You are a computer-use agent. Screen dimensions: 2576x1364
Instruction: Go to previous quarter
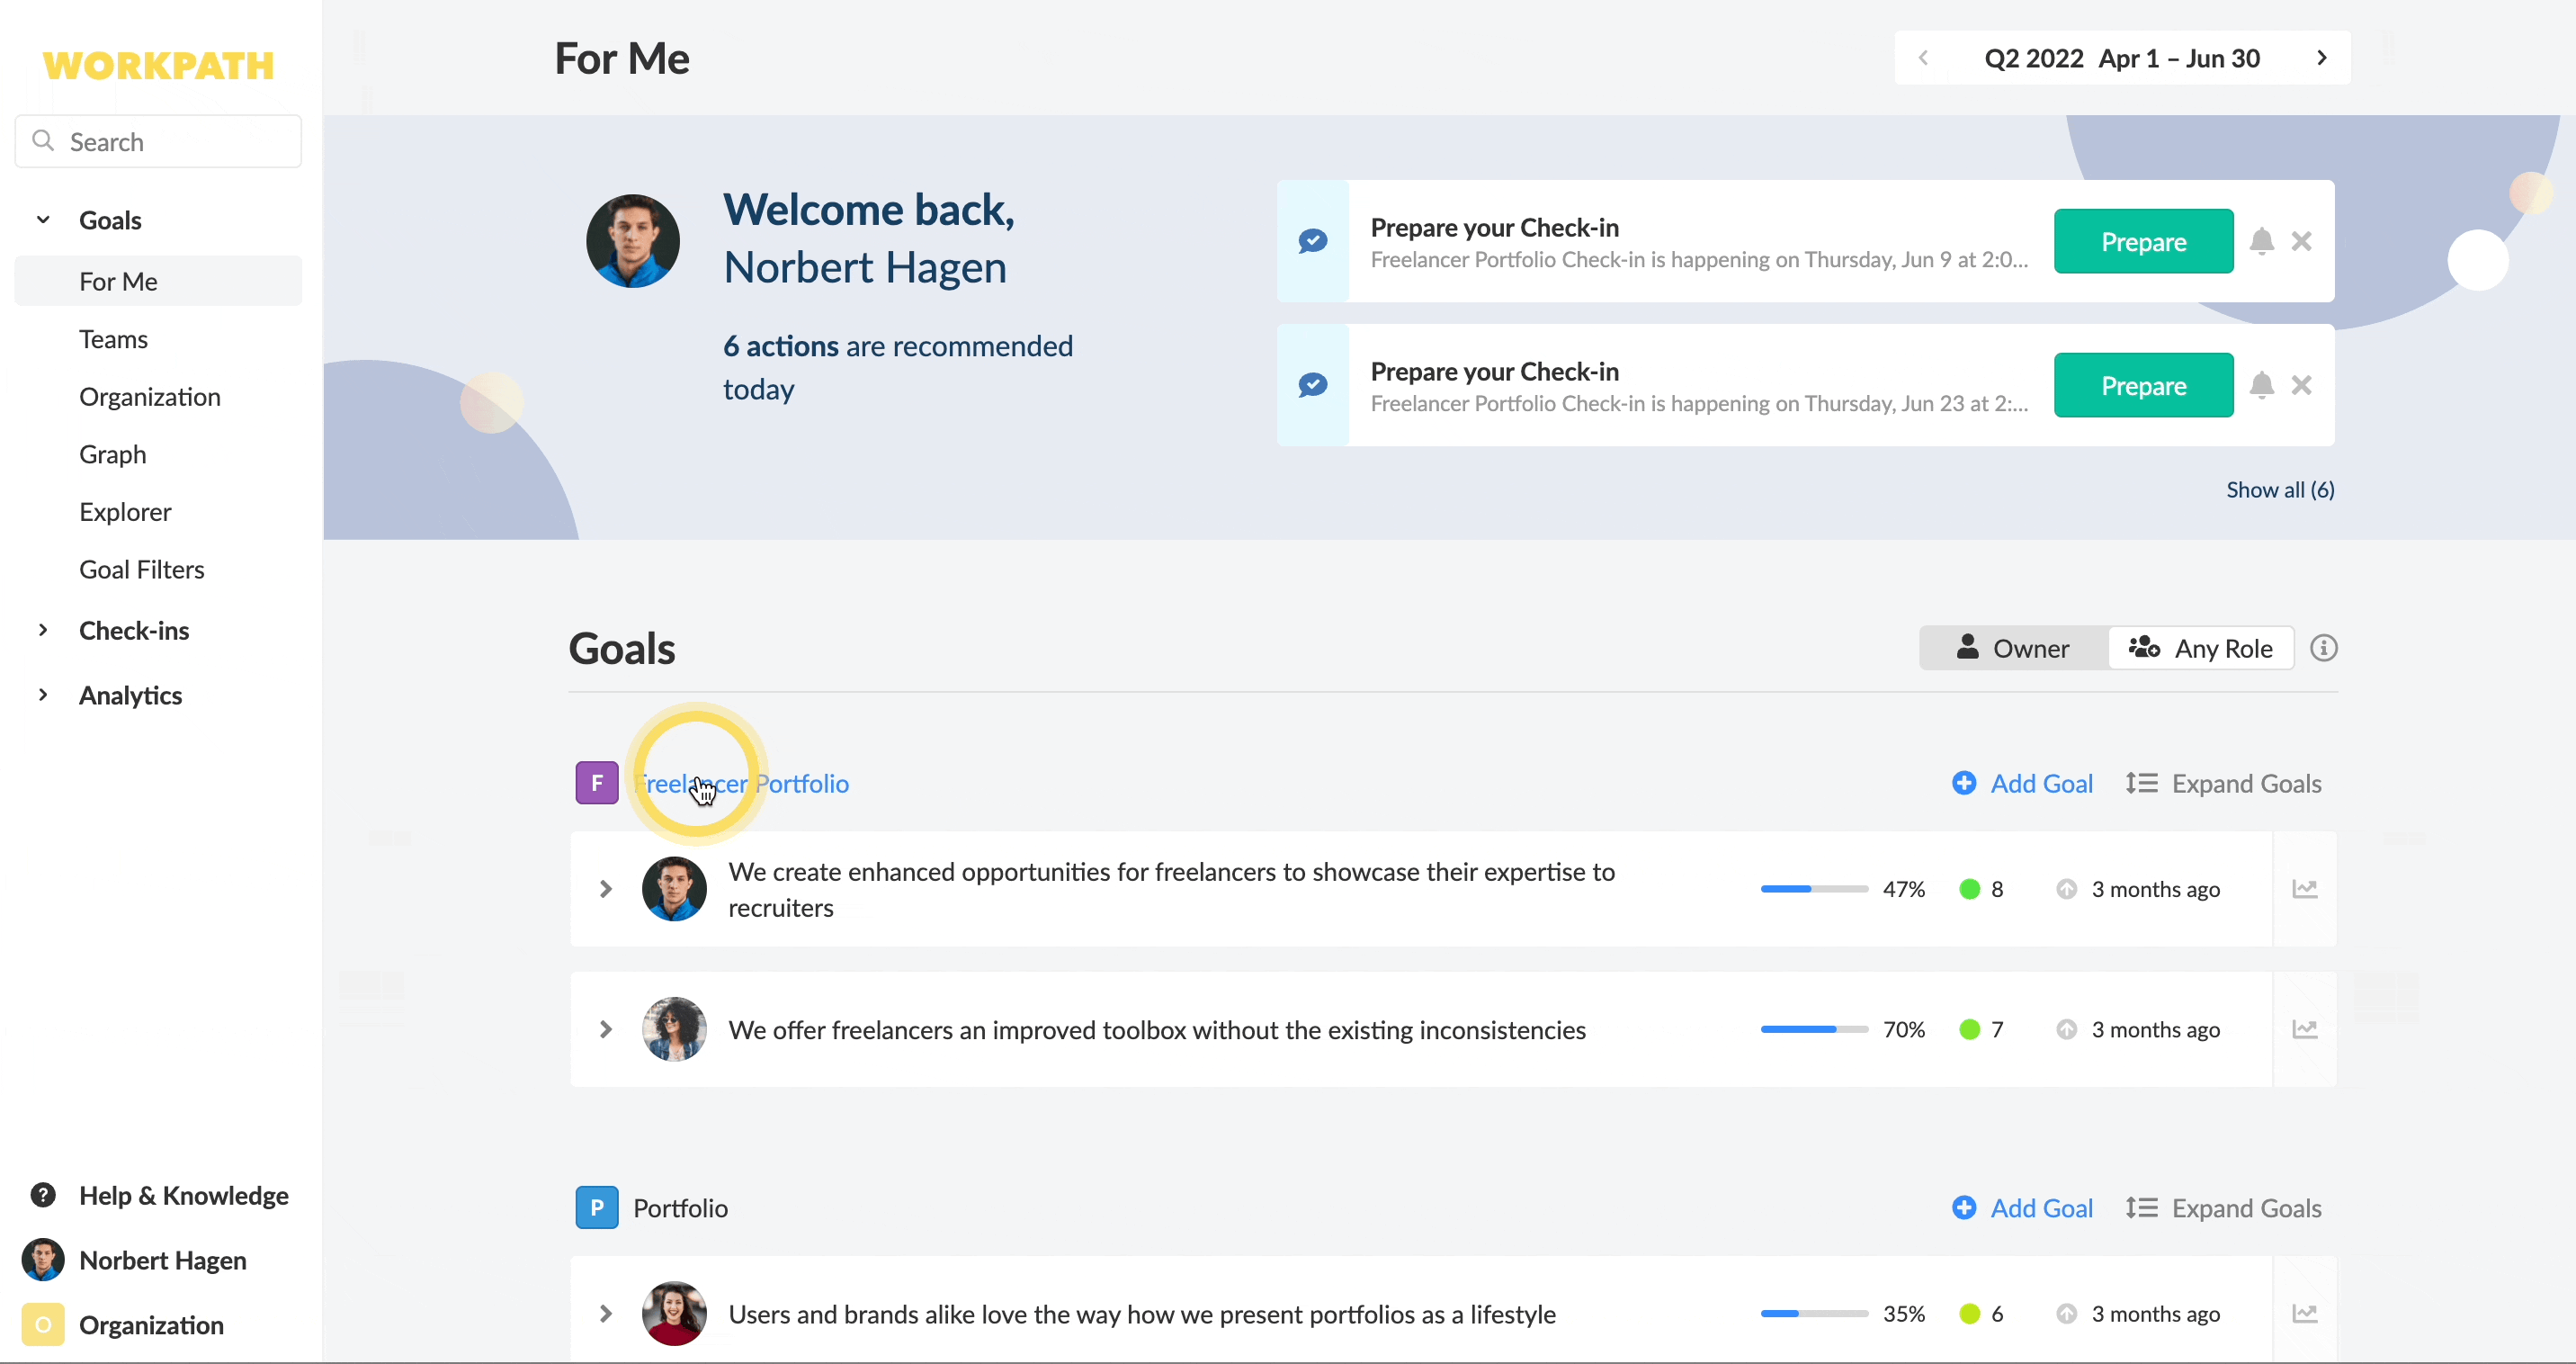pos(1923,58)
